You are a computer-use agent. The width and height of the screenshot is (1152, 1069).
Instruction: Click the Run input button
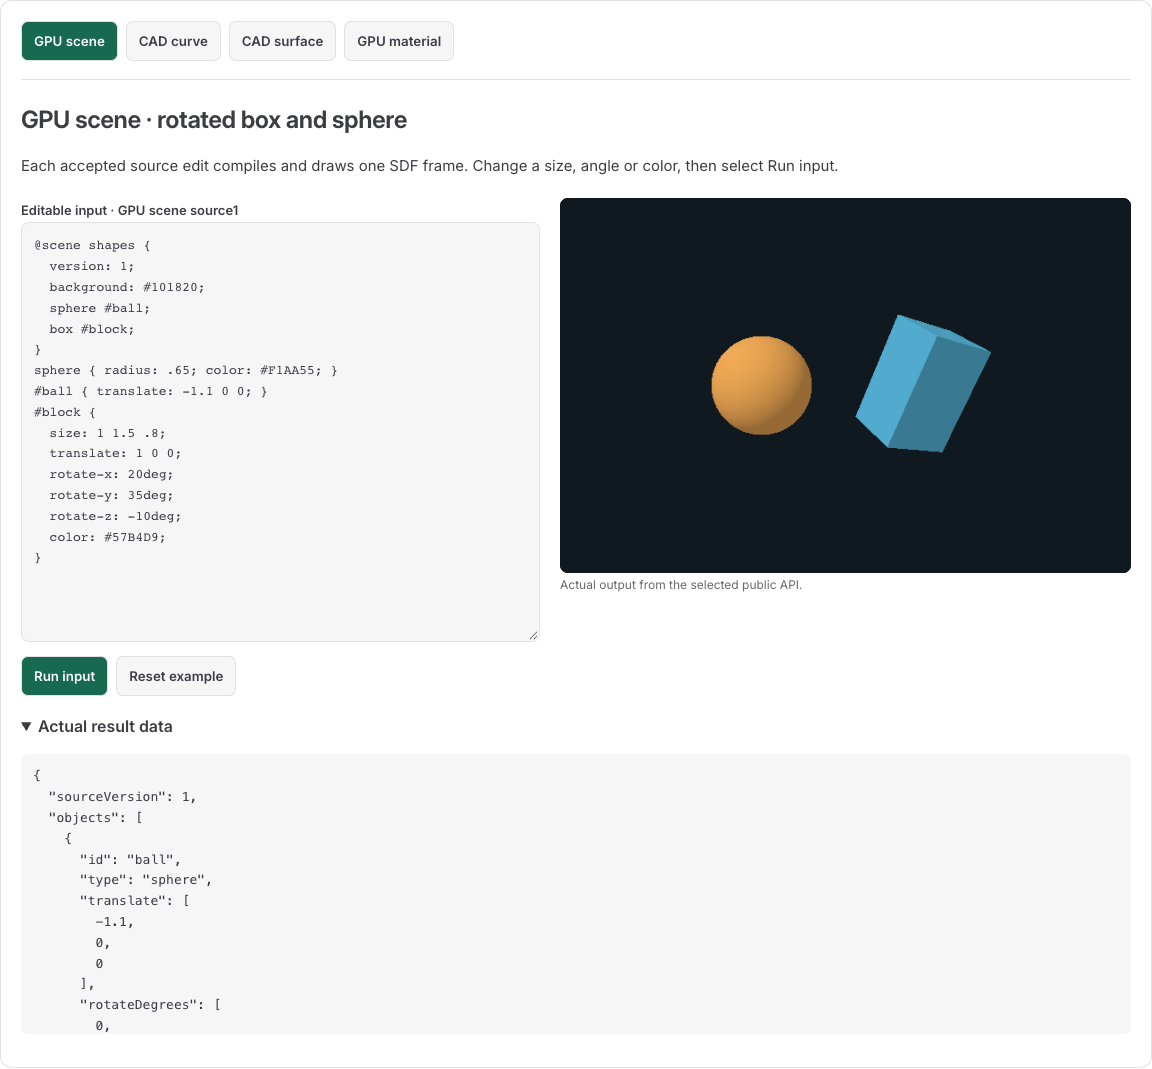pyautogui.click(x=65, y=676)
